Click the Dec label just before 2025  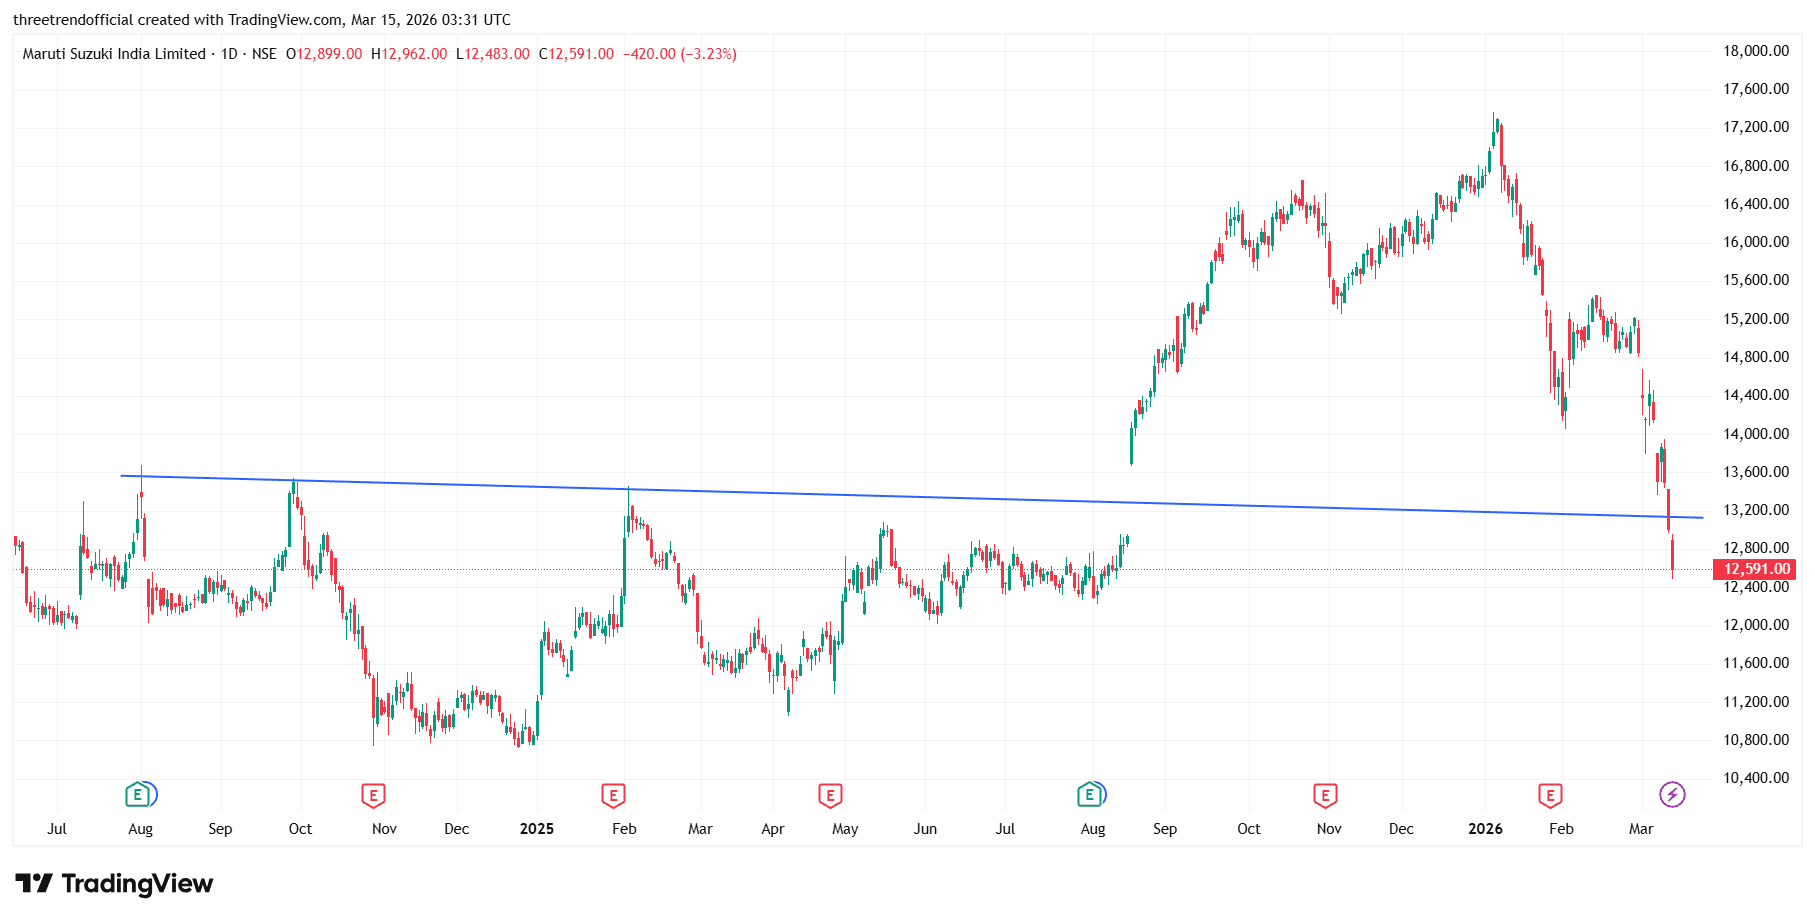coord(457,829)
